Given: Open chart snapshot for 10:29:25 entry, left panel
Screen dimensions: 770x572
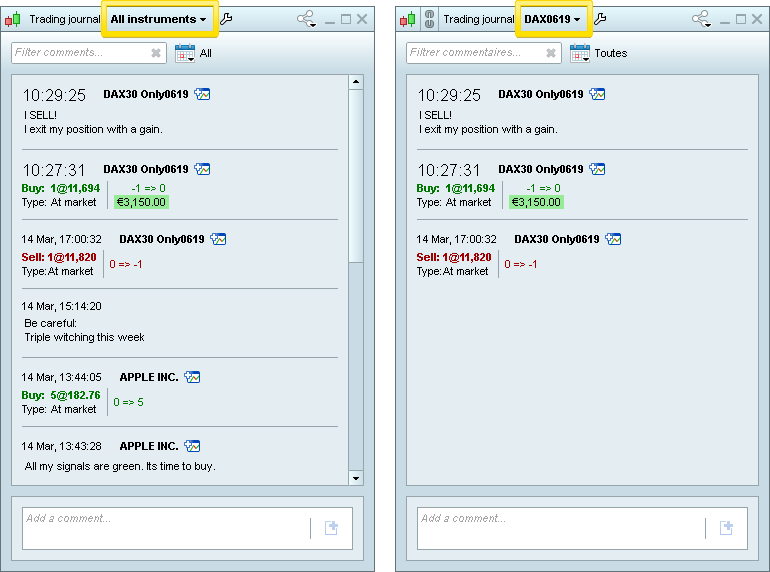Looking at the screenshot, I should [x=203, y=94].
